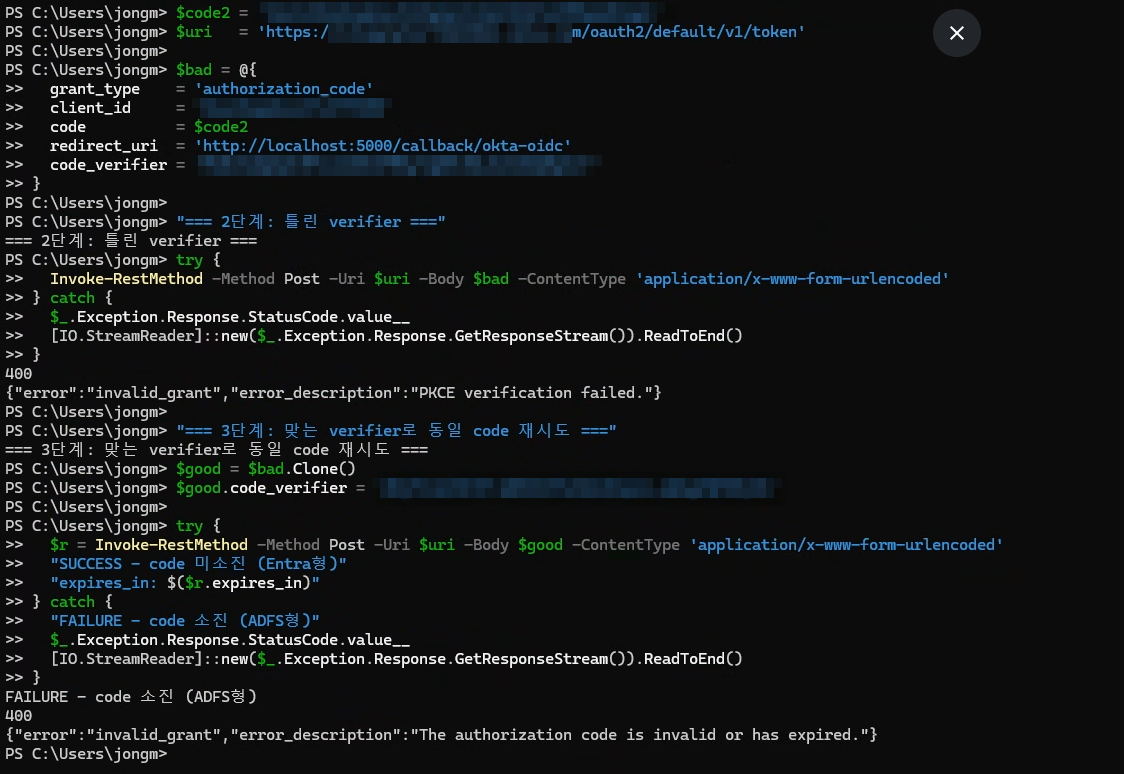Click the first 400 status code output
1124x774 pixels.
[x=19, y=373]
